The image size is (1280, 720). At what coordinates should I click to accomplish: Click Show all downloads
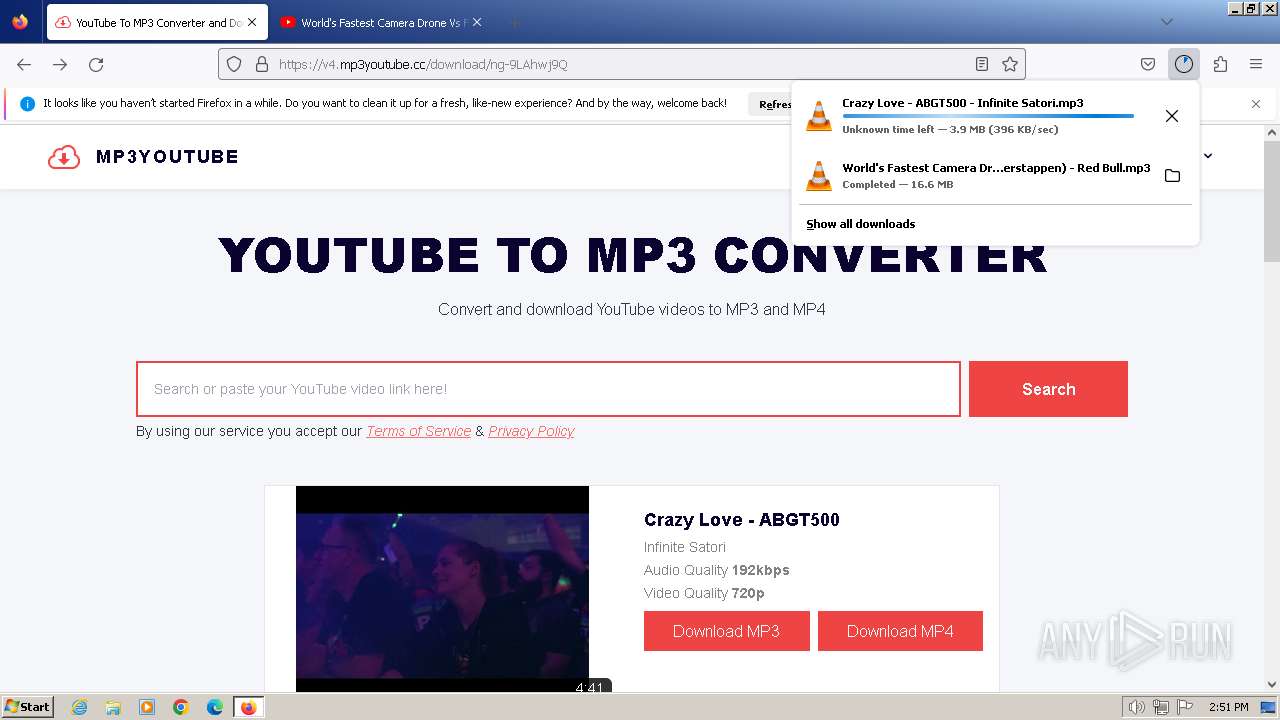[861, 224]
